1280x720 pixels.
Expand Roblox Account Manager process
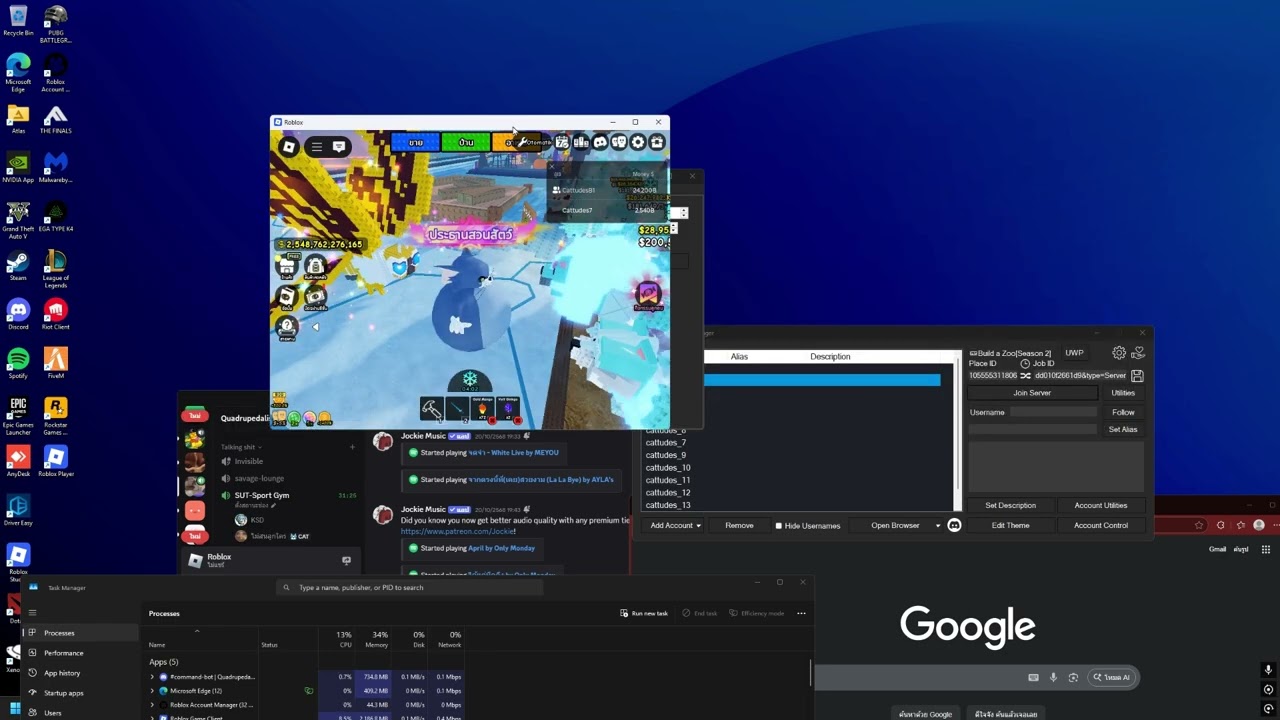pyautogui.click(x=152, y=705)
